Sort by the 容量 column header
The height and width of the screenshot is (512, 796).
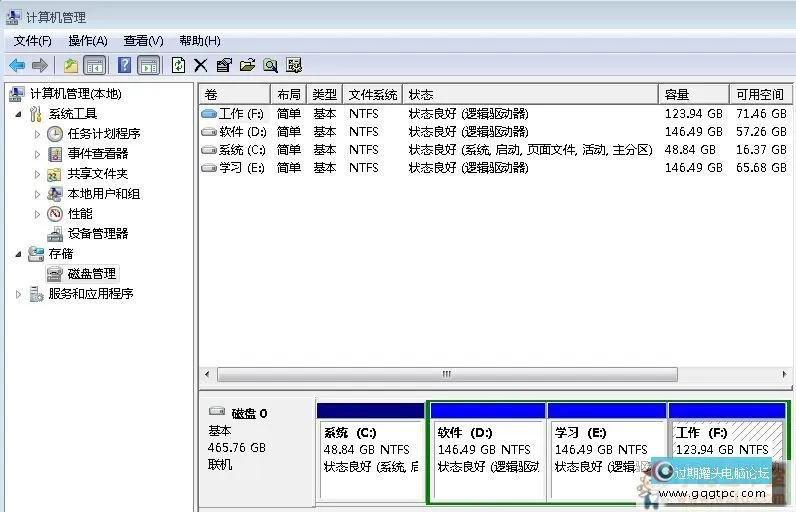point(694,94)
